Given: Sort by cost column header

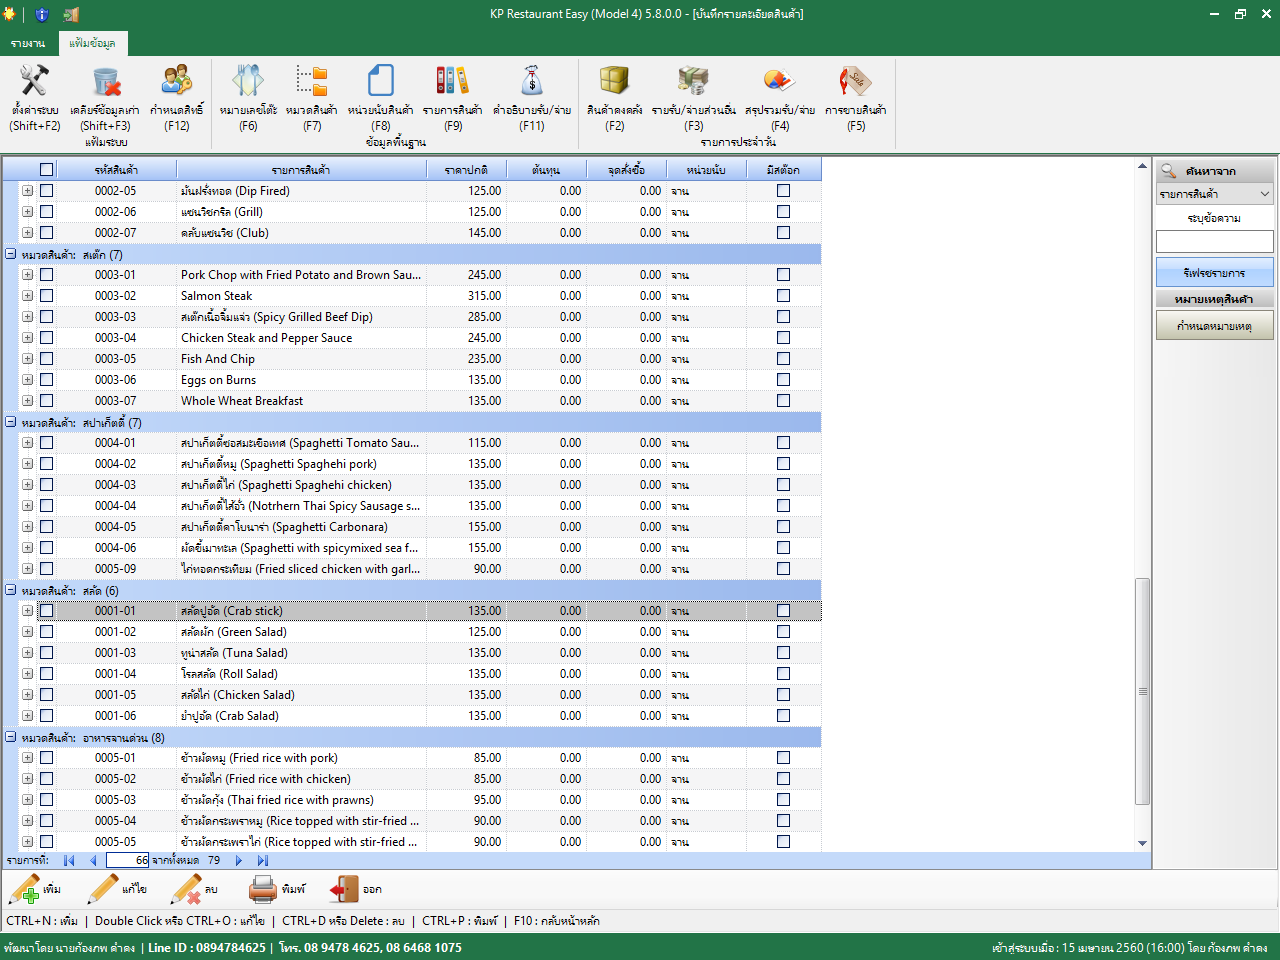Looking at the screenshot, I should 545,170.
